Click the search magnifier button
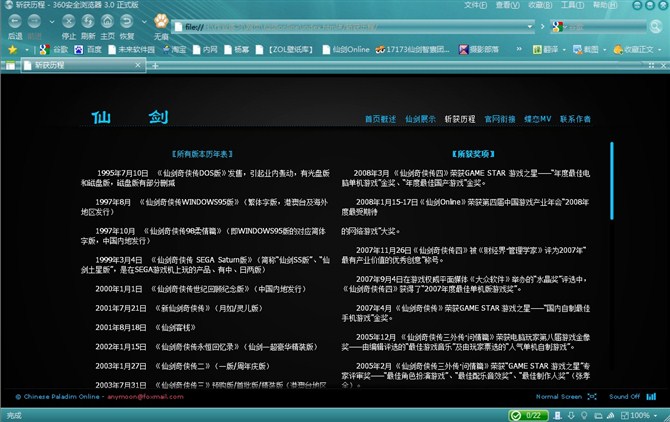This screenshot has height=422, width=670. (x=655, y=27)
